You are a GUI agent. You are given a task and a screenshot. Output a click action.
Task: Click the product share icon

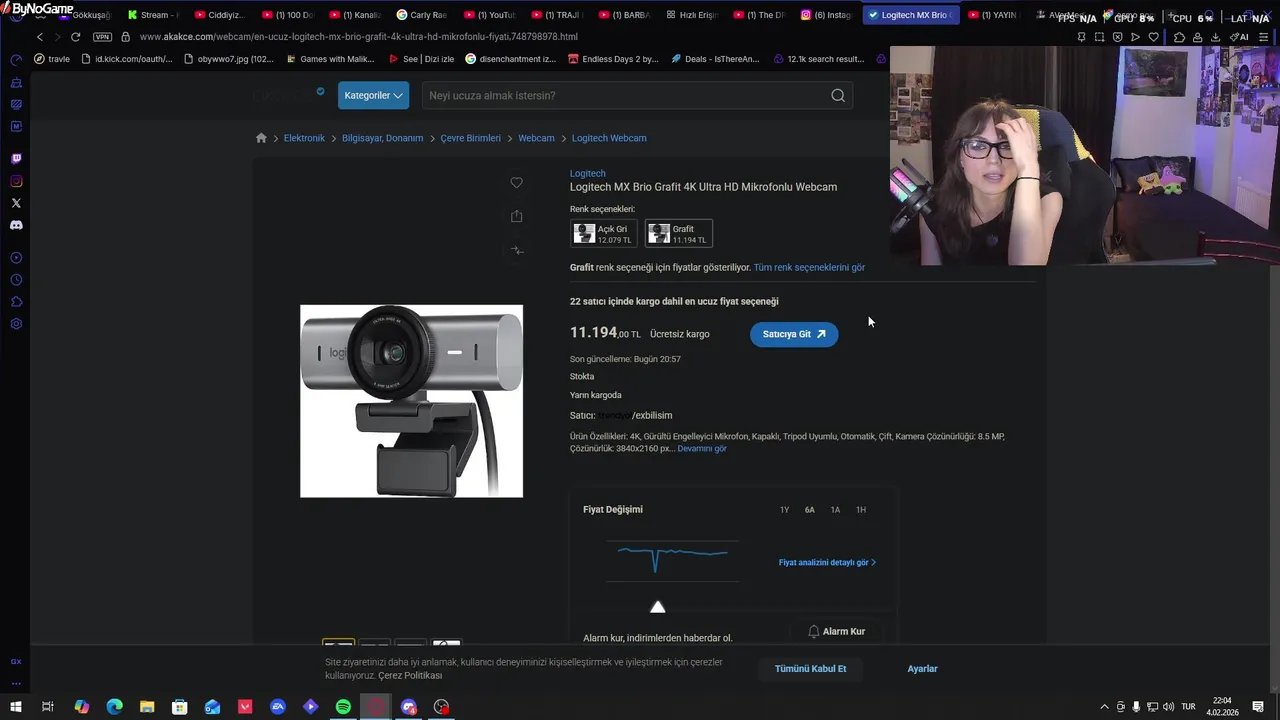coord(516,216)
